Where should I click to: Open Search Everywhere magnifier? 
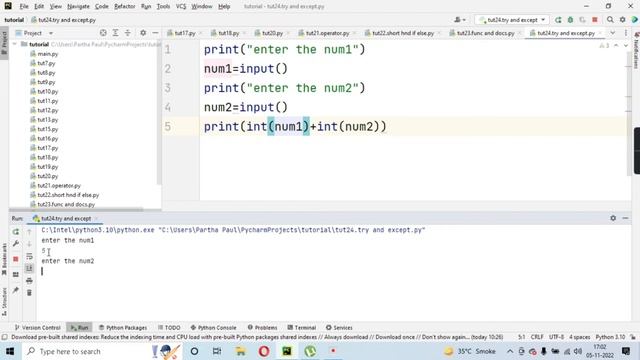(610, 20)
